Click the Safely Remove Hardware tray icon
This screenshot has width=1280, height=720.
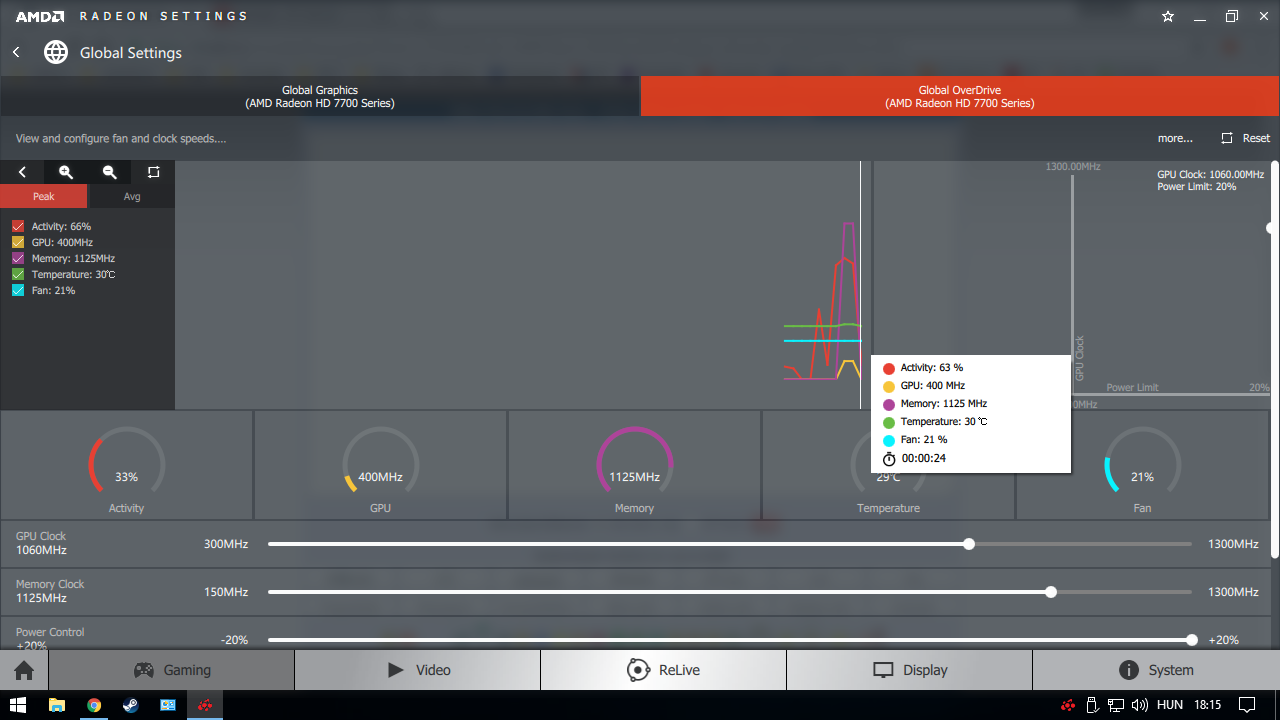click(1093, 705)
